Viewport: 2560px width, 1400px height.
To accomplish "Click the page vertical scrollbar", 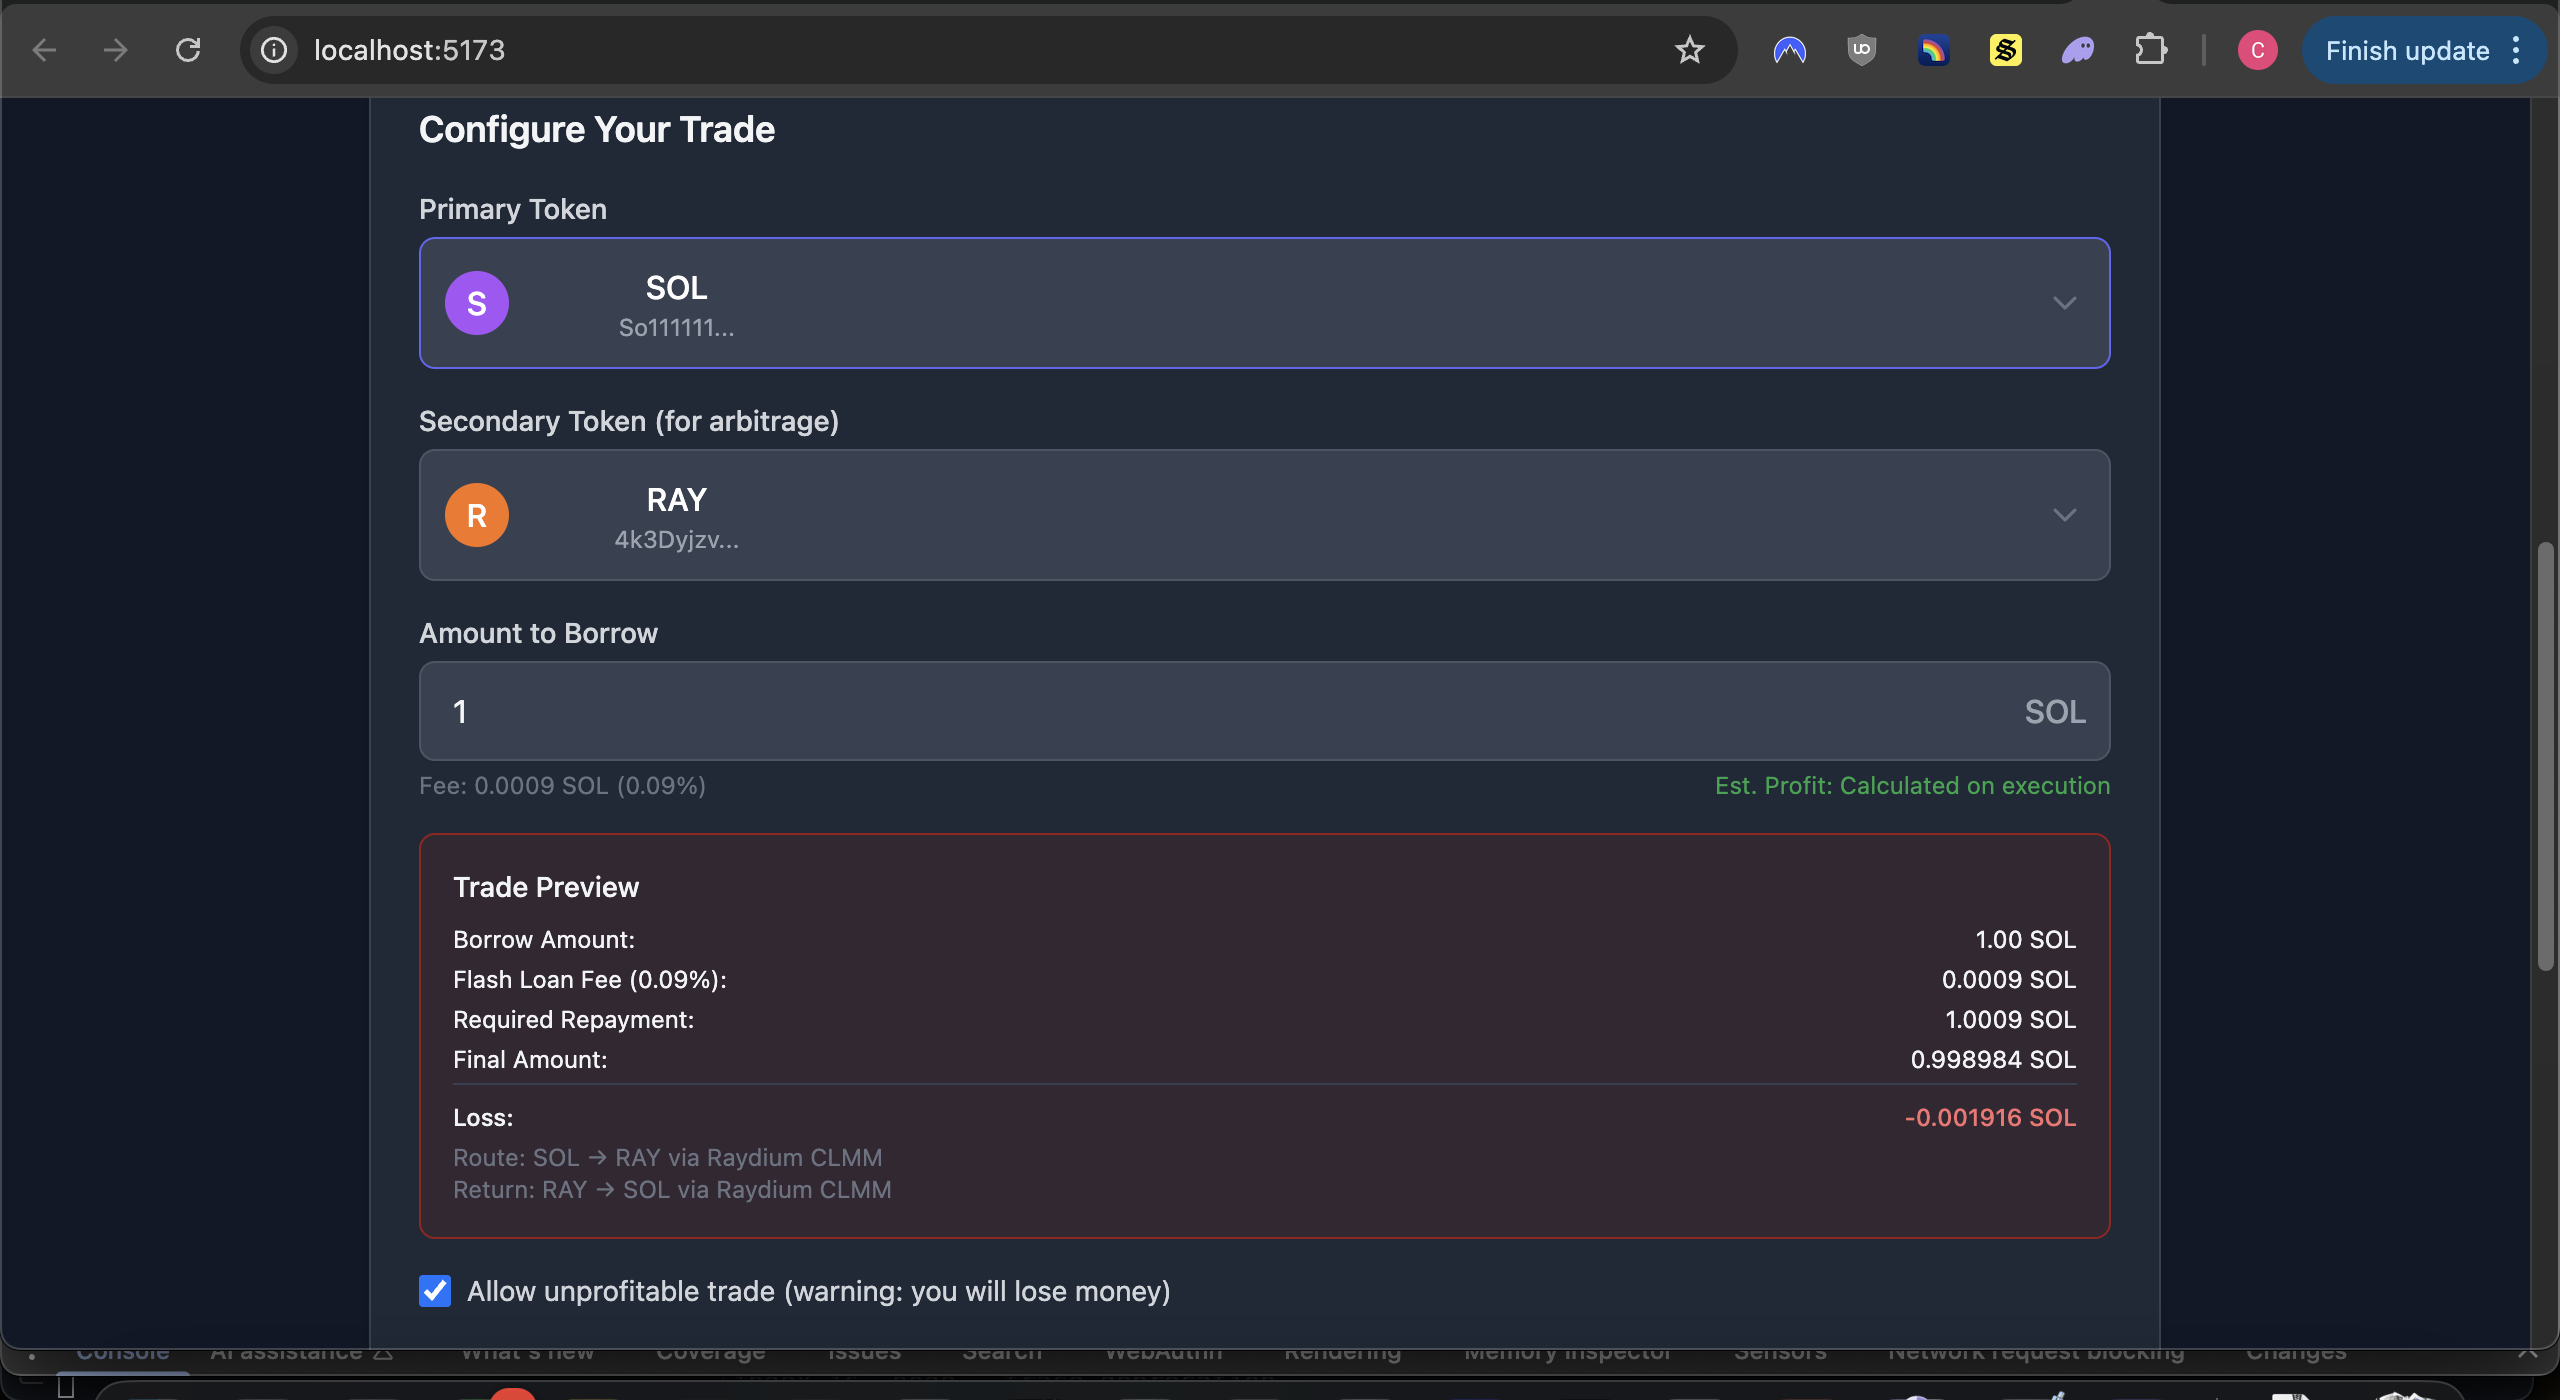I will 2545,756.
